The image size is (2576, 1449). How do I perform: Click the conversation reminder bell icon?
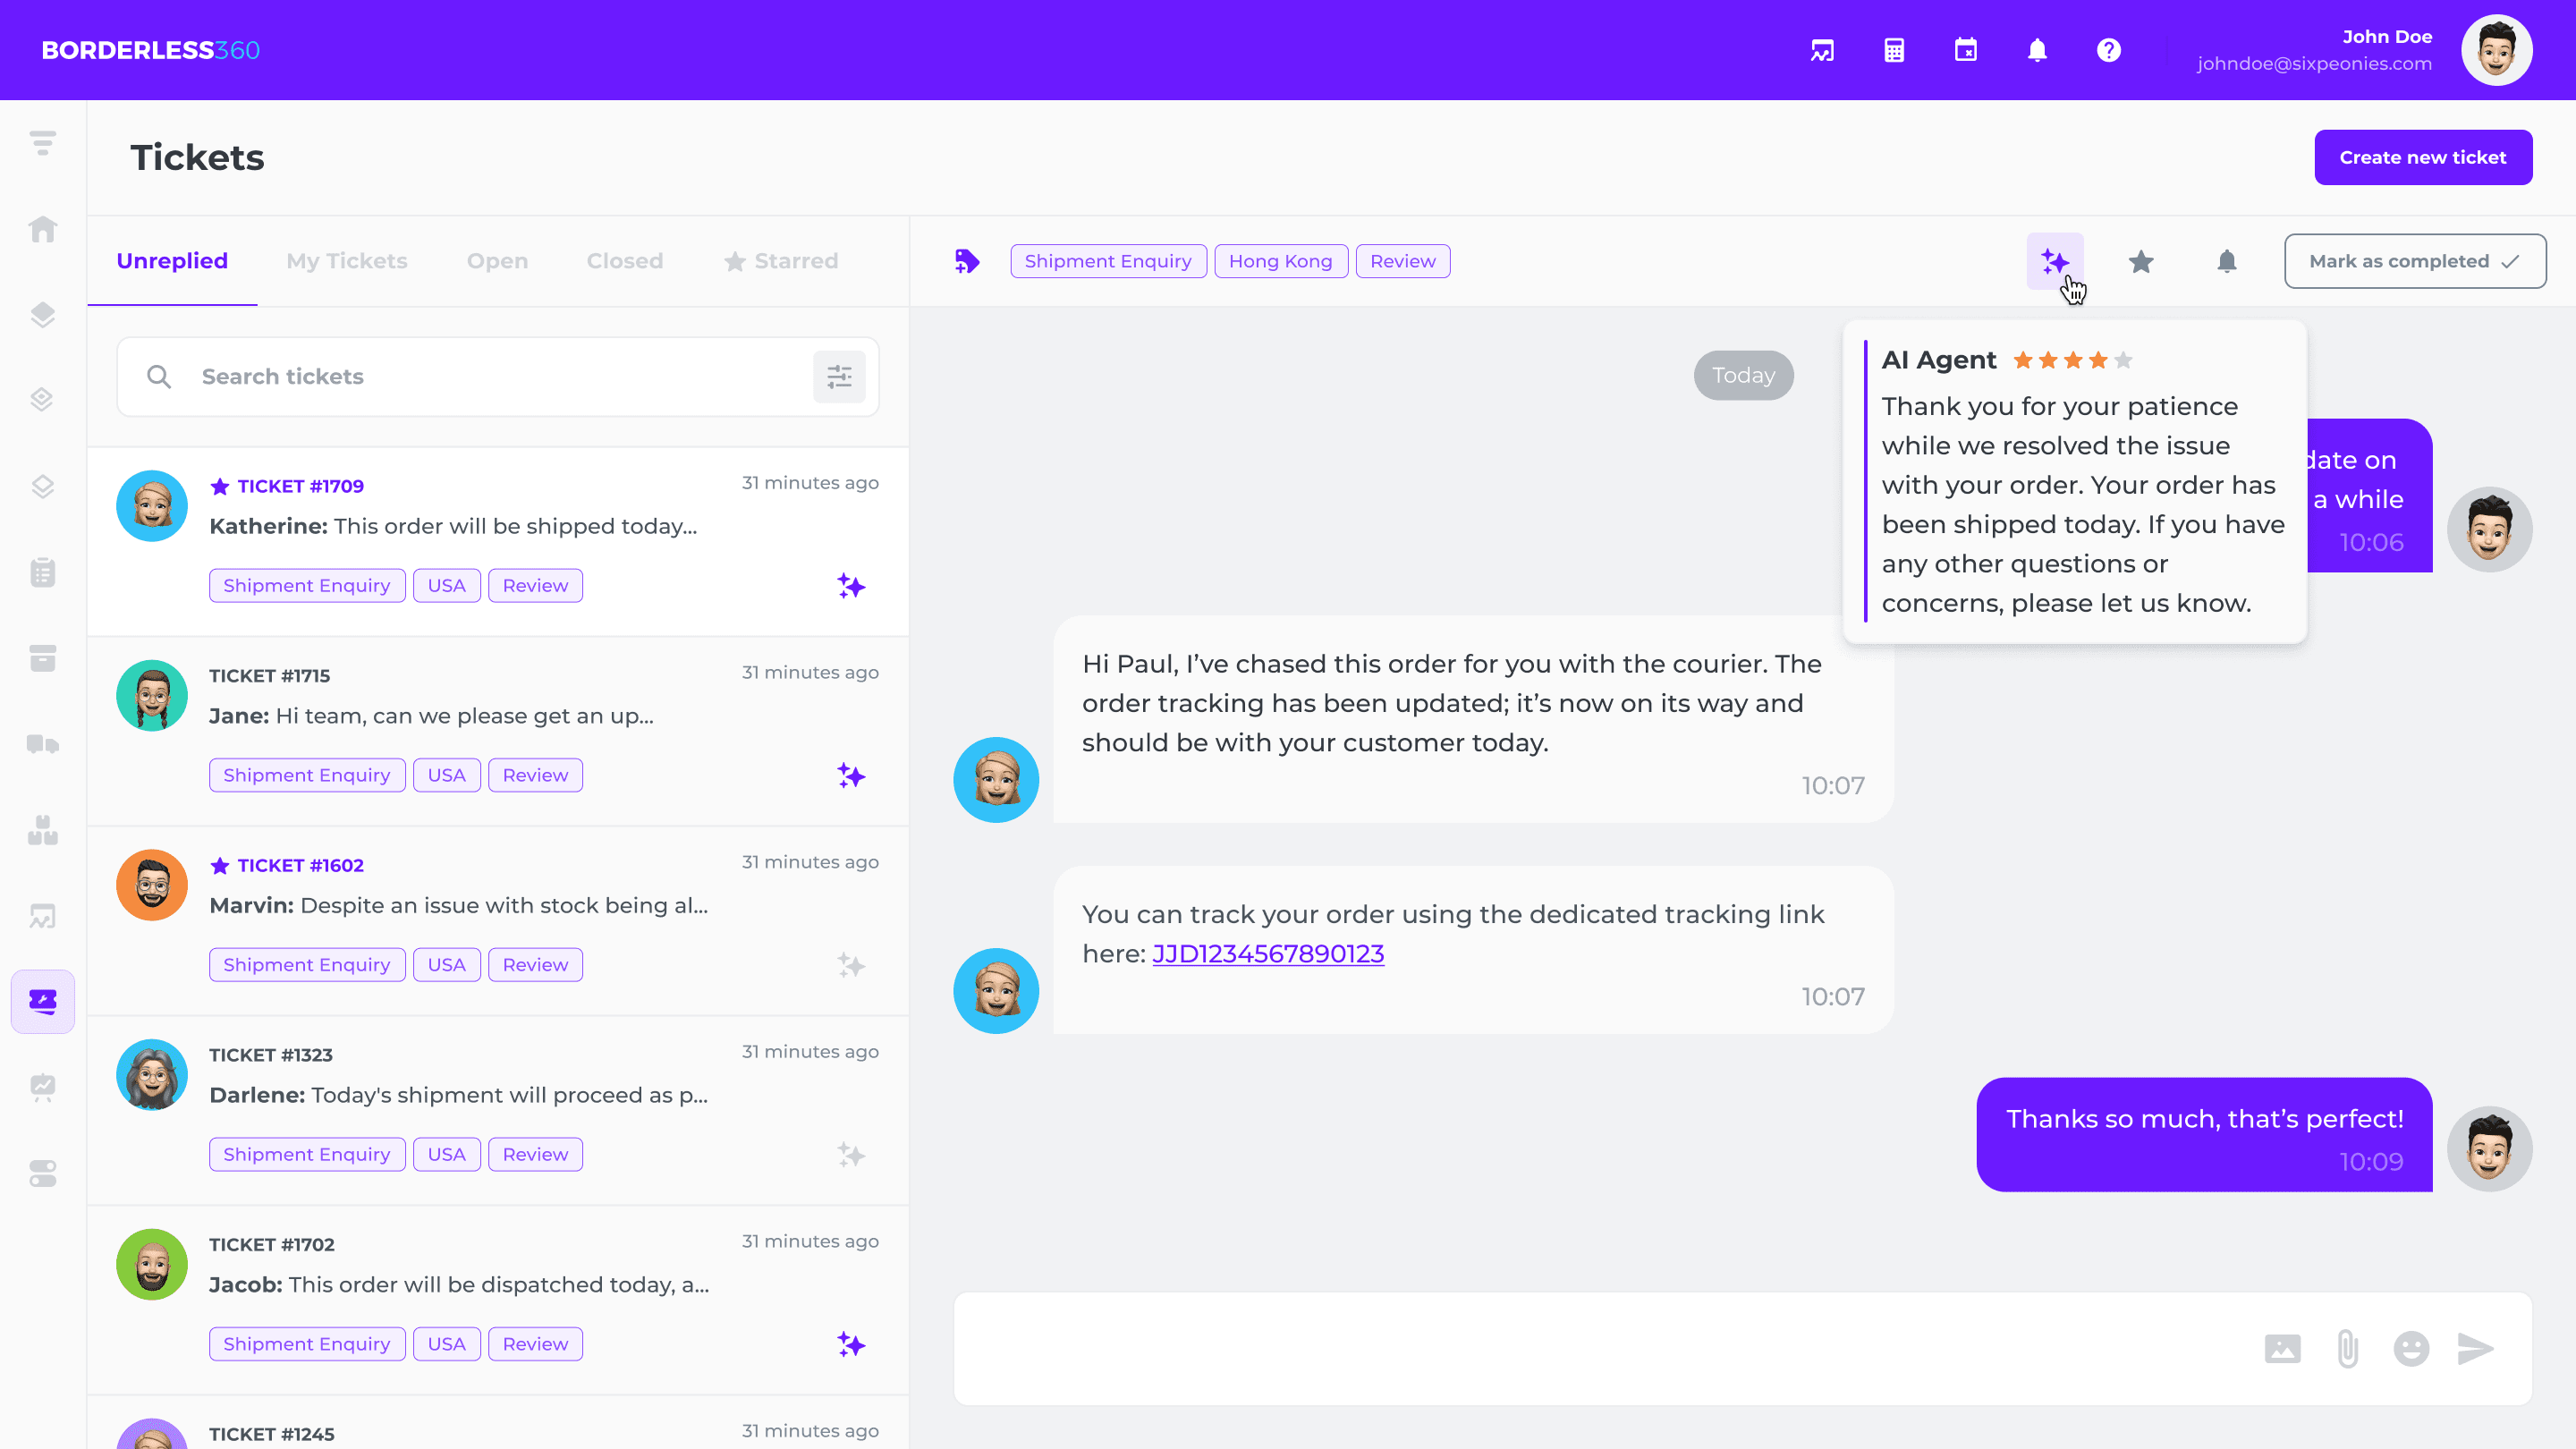tap(2227, 261)
